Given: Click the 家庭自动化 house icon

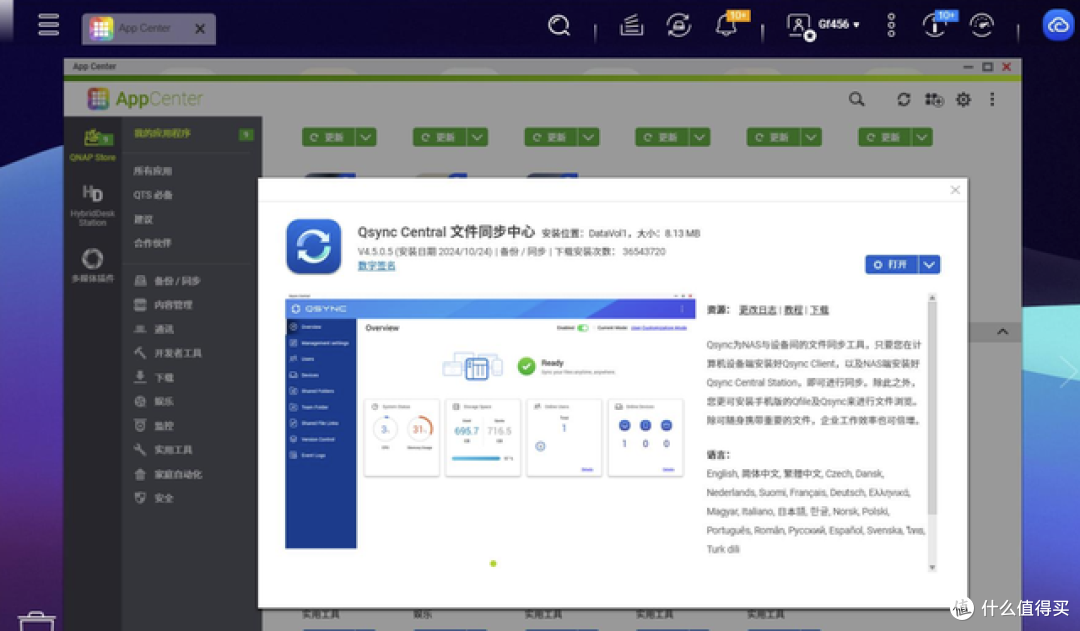Looking at the screenshot, I should pos(140,474).
